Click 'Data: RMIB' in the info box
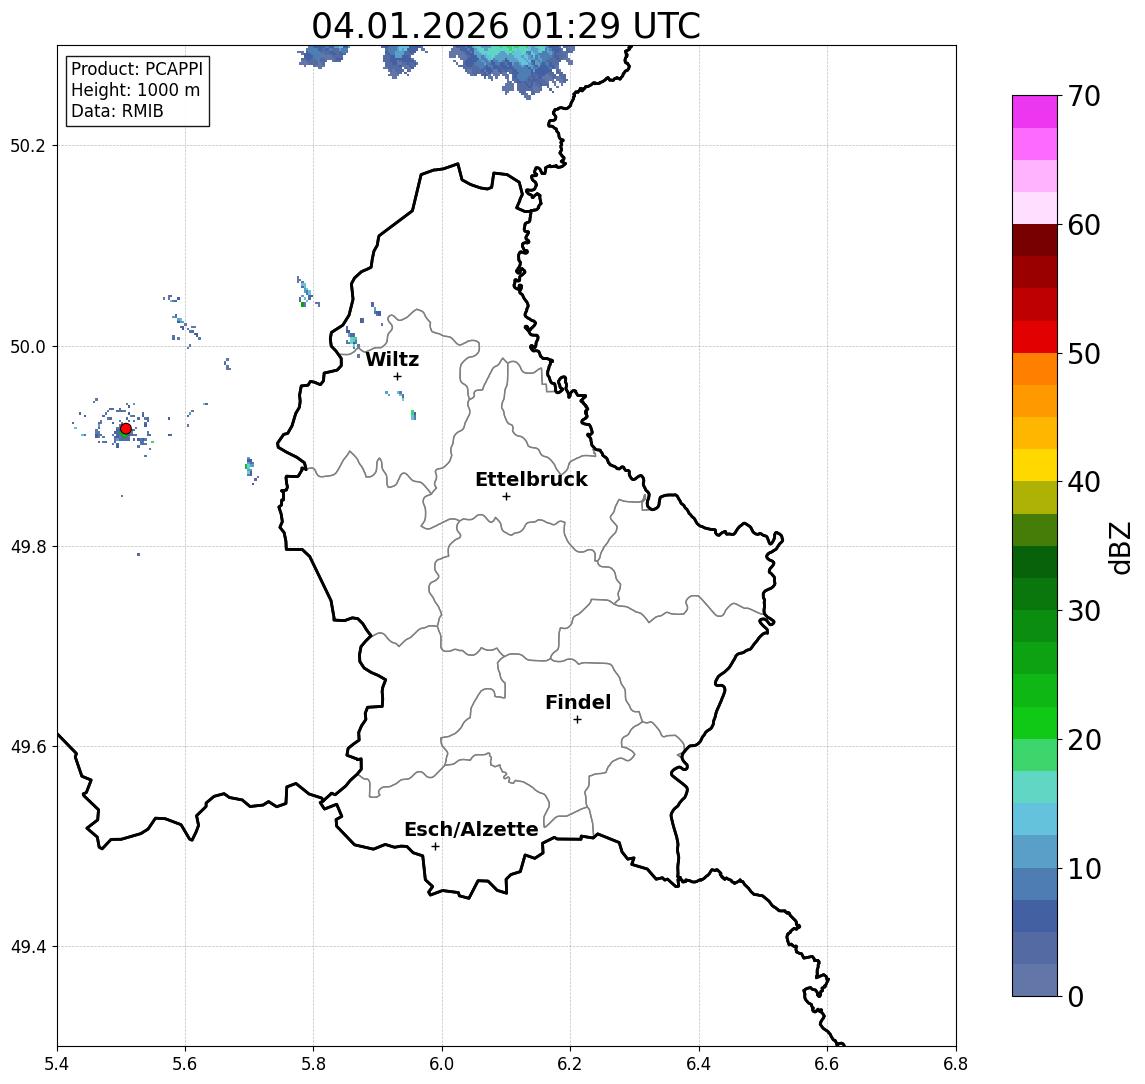 coord(117,111)
